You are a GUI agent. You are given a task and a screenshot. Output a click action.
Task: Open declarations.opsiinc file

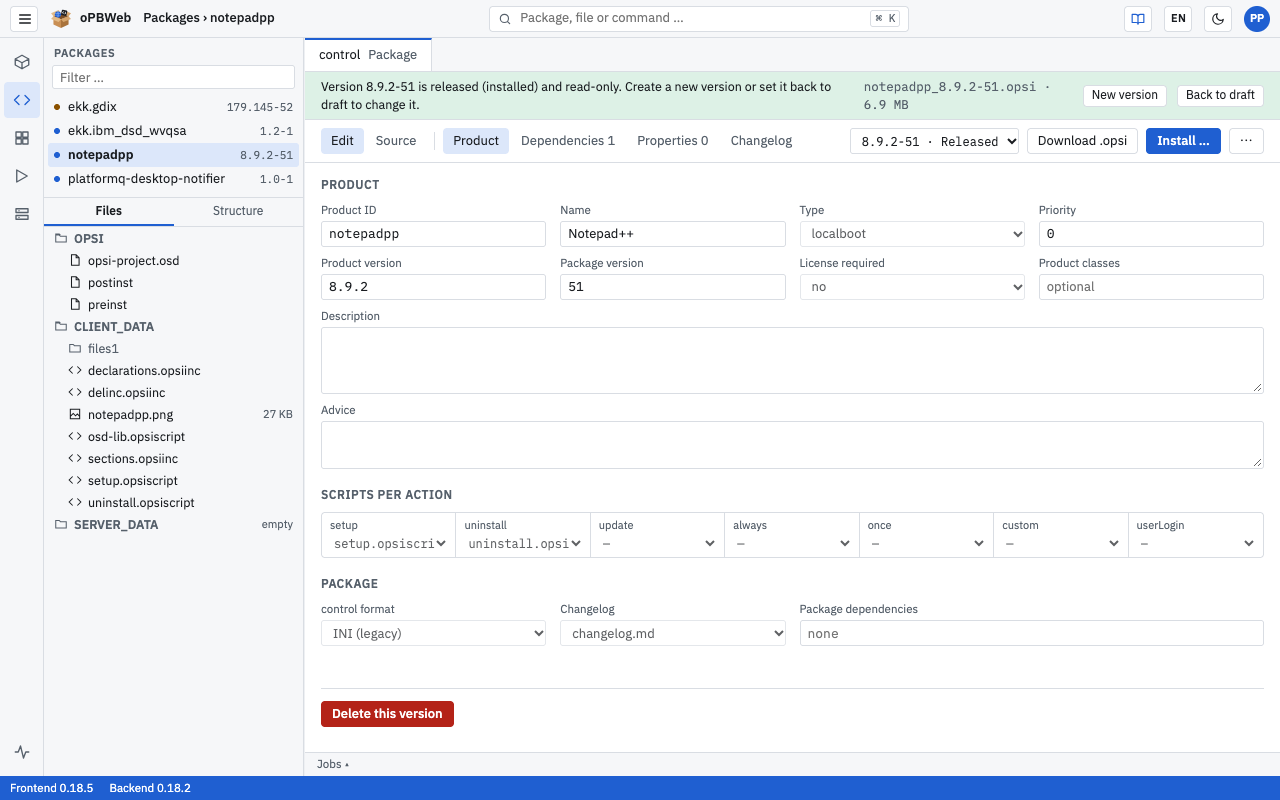click(x=173, y=371)
